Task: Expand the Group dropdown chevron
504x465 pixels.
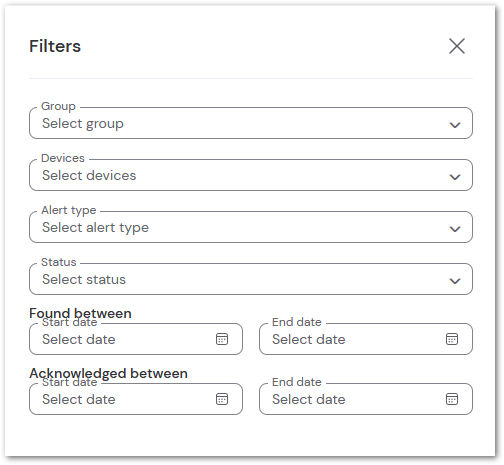Action: pos(455,125)
